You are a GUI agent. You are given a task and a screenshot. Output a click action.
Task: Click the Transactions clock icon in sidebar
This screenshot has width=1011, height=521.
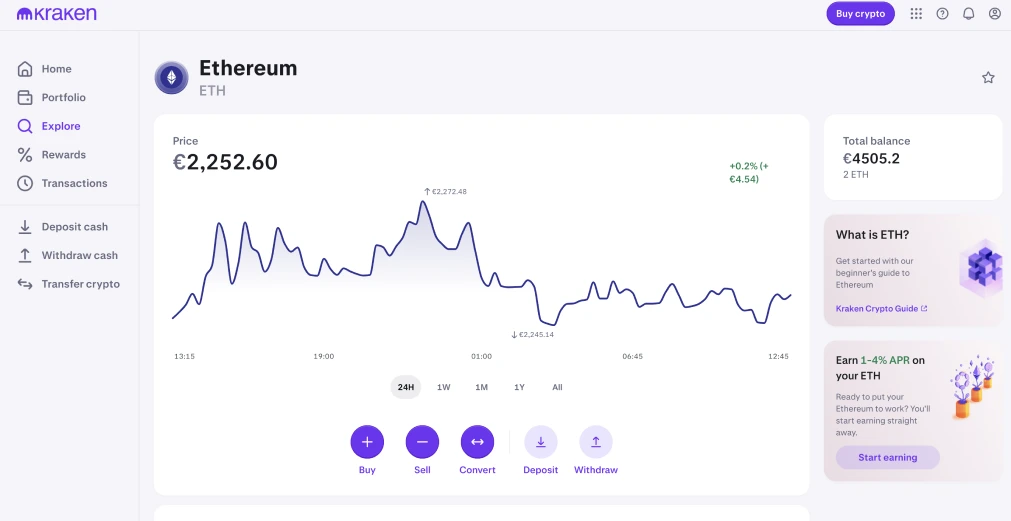[25, 183]
